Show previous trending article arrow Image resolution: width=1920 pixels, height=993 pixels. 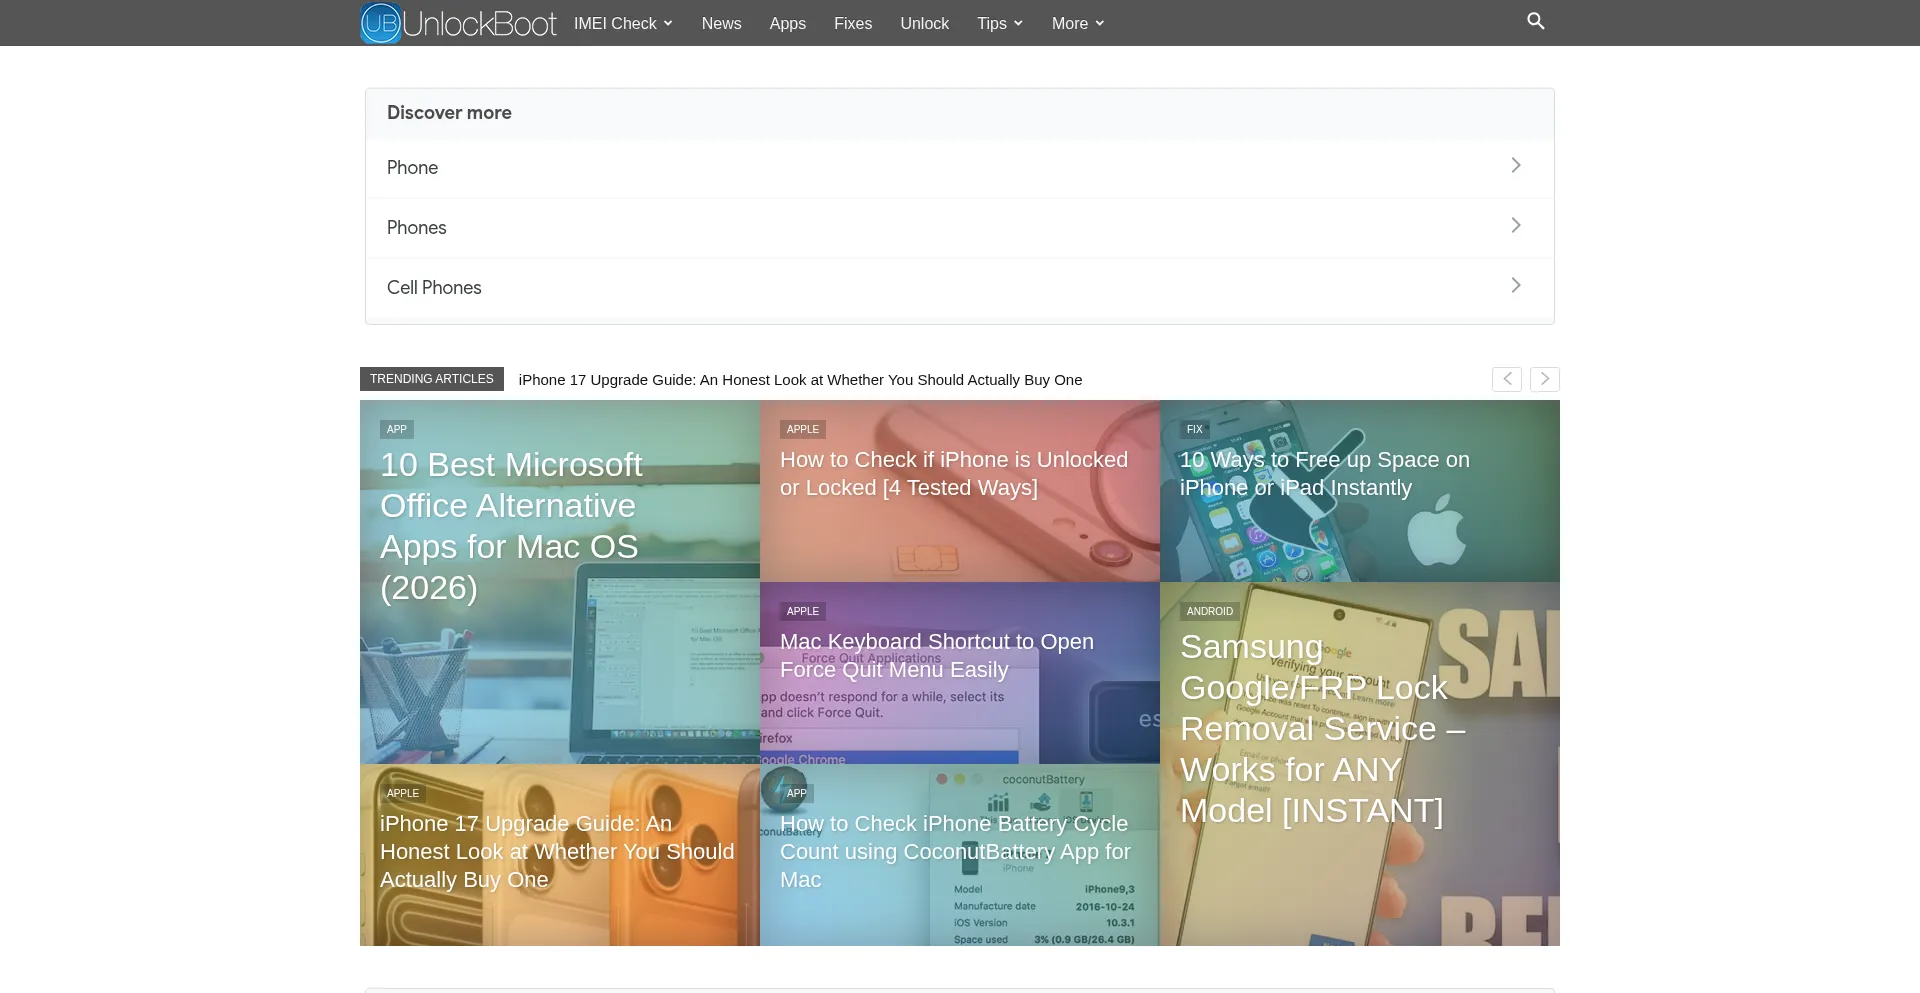pos(1507,379)
